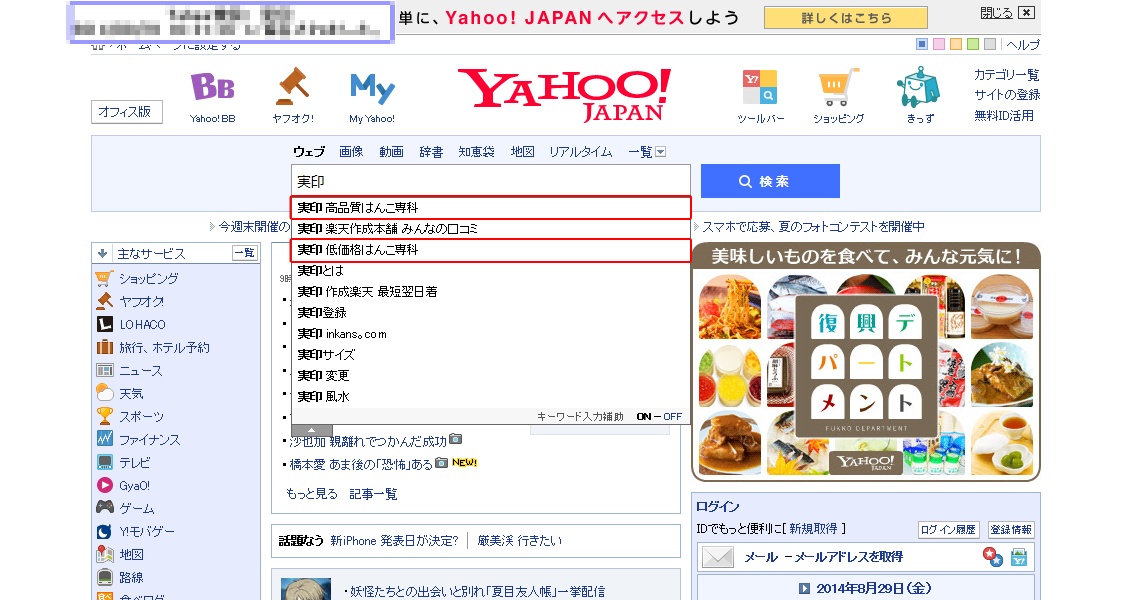This screenshot has width=1130, height=600.
Task: Select the 動画 search tab
Action: click(x=391, y=152)
